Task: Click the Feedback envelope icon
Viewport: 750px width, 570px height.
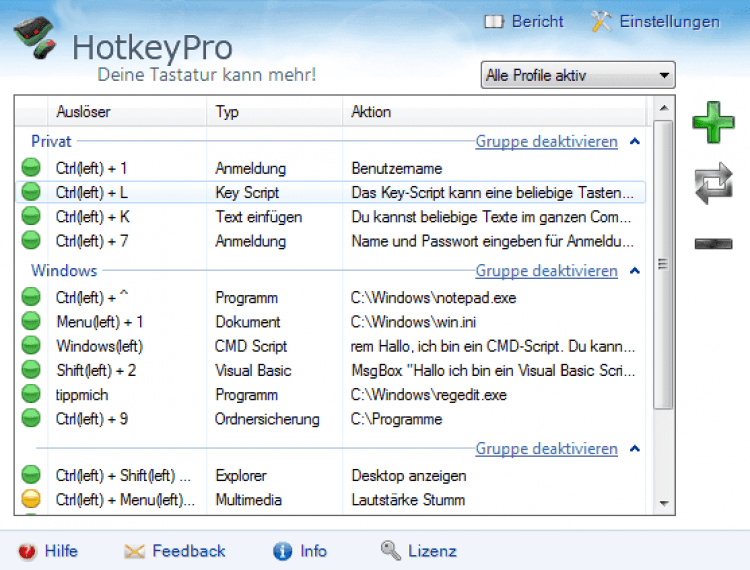Action: 134,551
